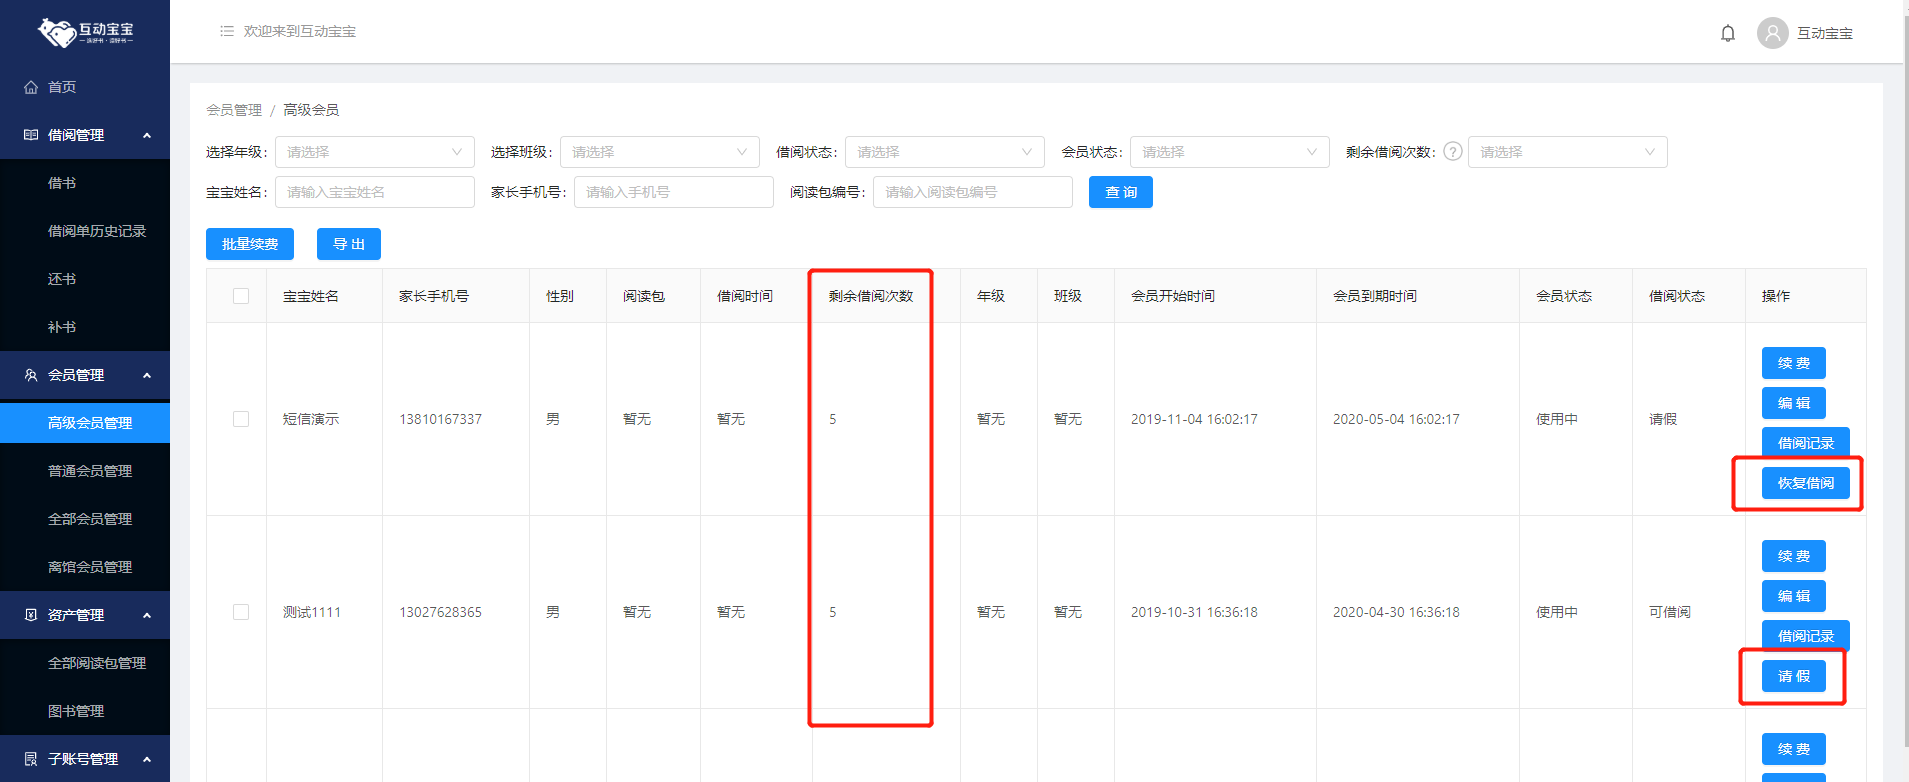Collapse the 借阅管理 menu arrow

pyautogui.click(x=147, y=135)
